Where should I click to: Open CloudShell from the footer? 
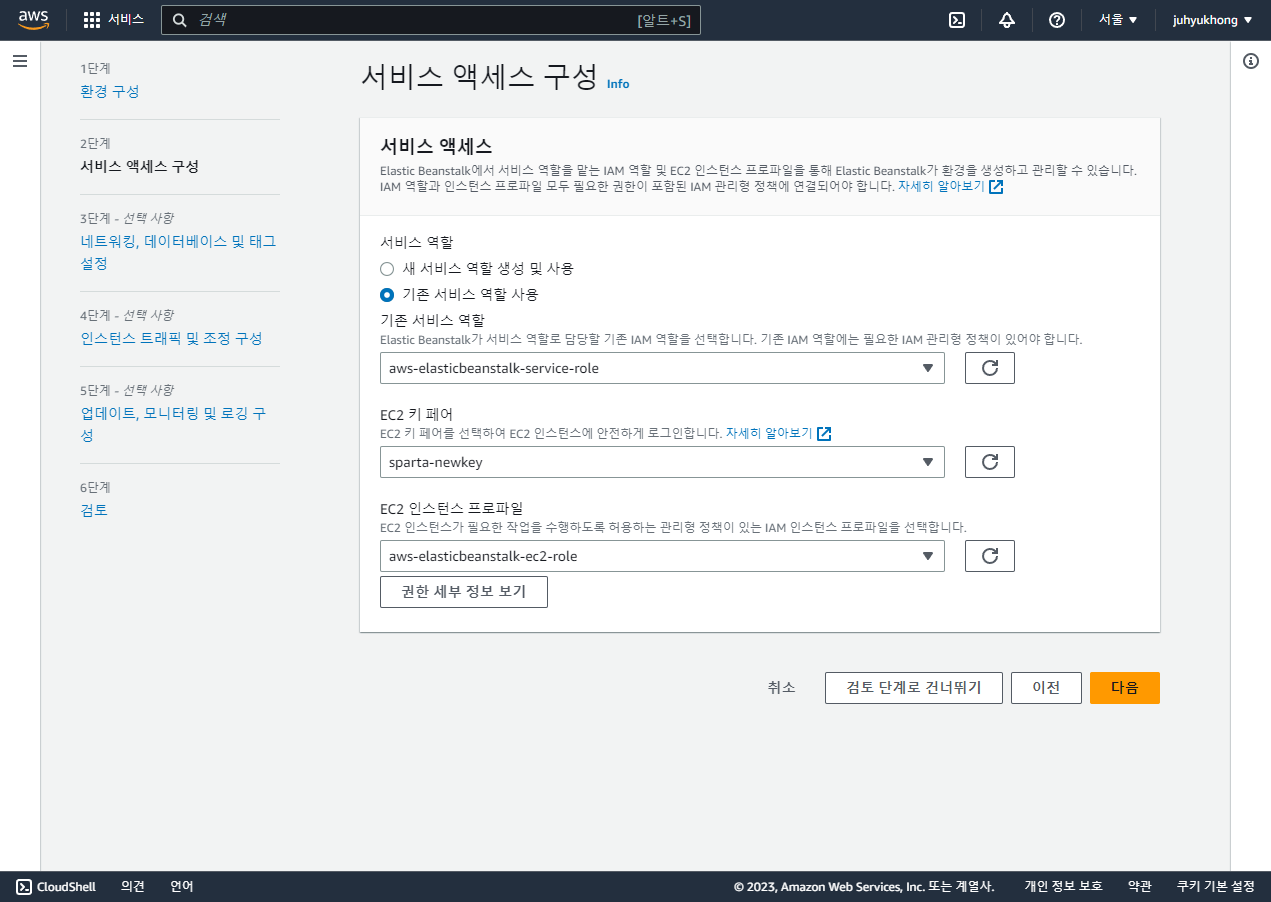[x=56, y=886]
